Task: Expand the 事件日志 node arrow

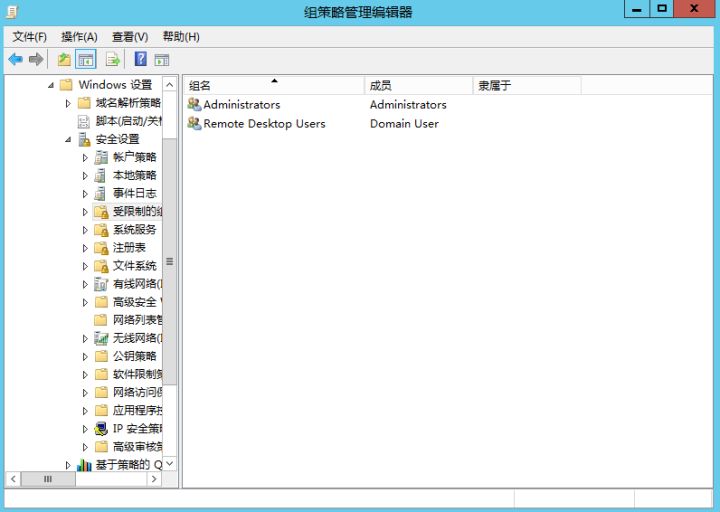Action: pyautogui.click(x=85, y=194)
